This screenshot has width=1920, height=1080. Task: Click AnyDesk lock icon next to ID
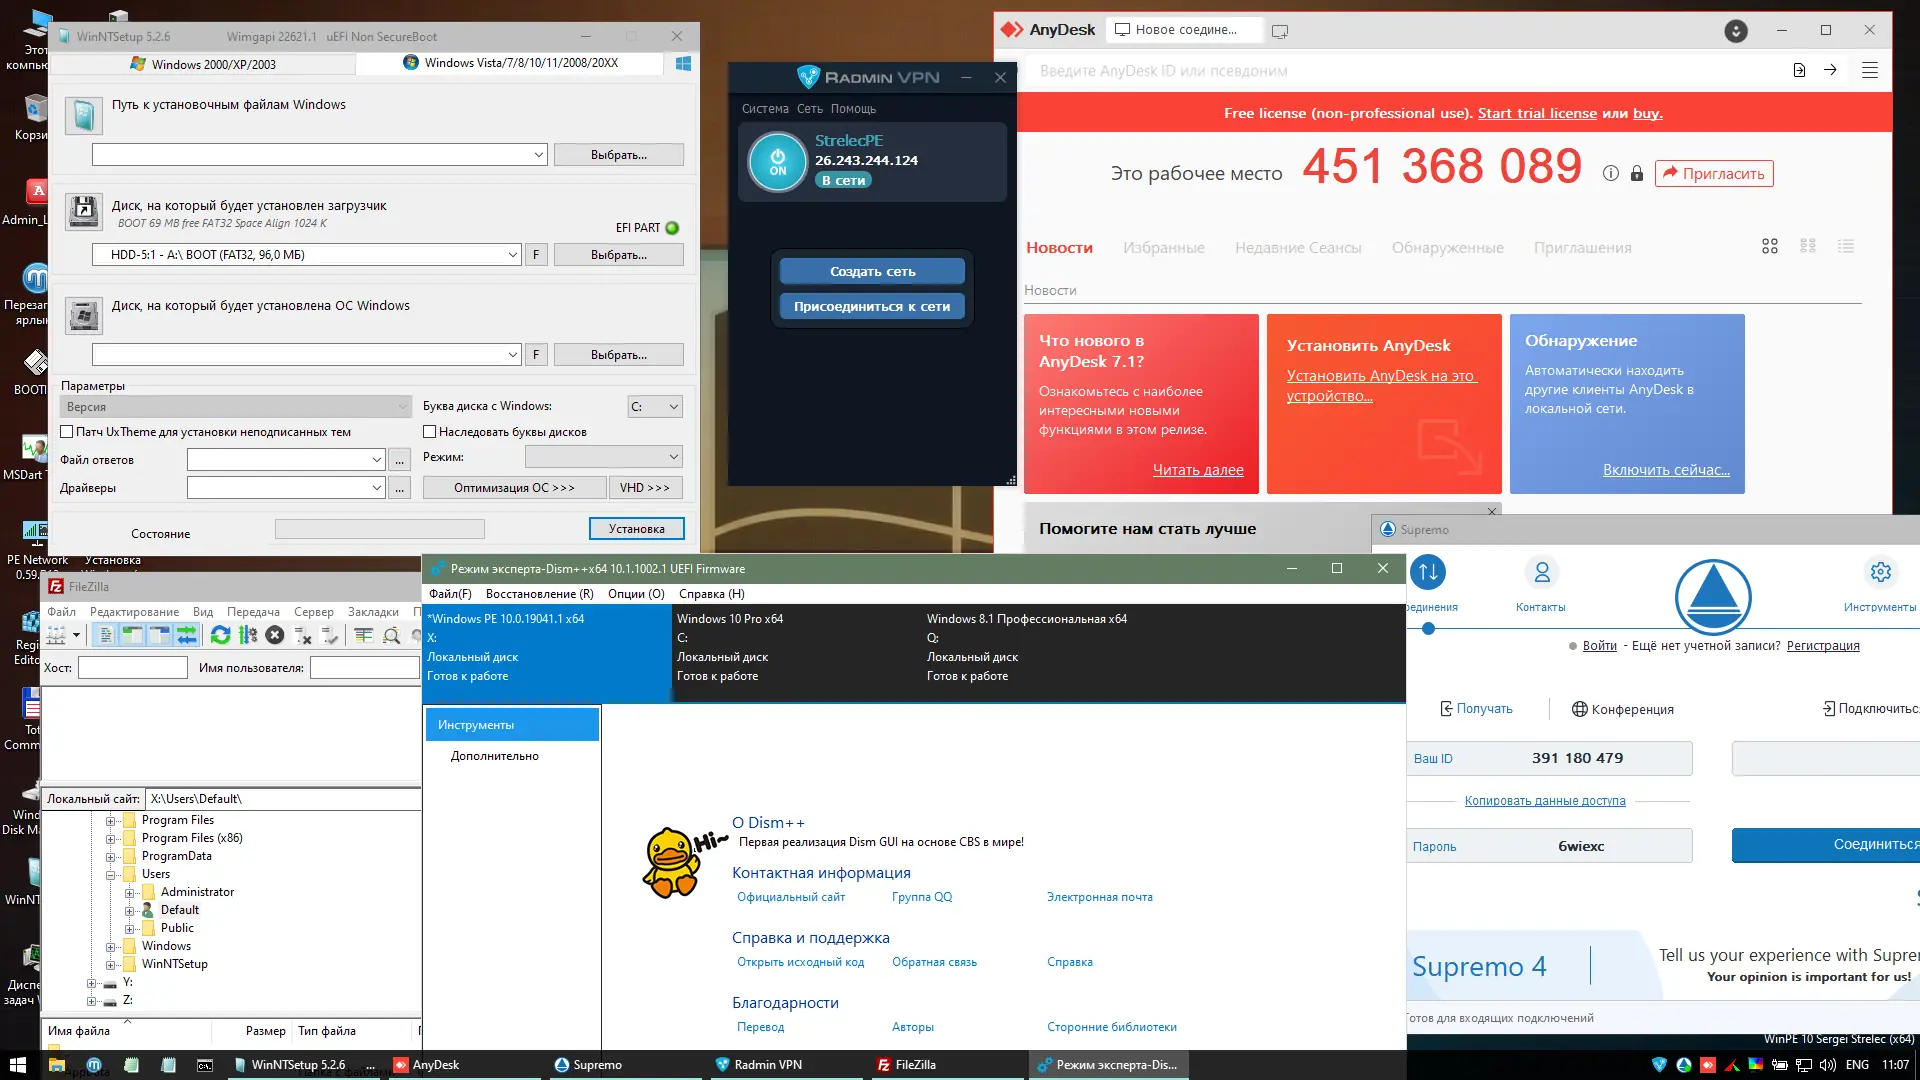(1637, 173)
